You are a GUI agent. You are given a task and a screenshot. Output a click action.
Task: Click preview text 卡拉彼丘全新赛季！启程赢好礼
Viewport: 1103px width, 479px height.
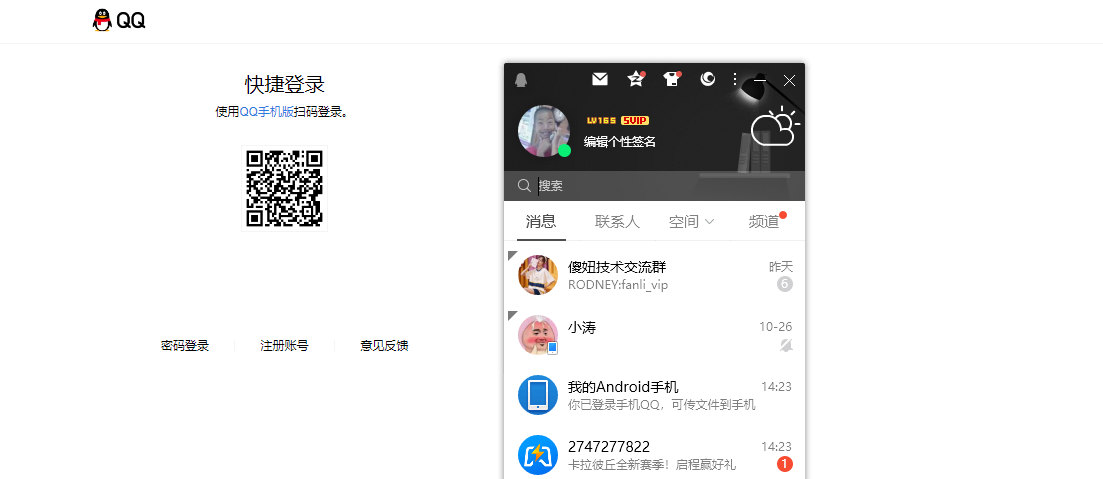click(652, 466)
